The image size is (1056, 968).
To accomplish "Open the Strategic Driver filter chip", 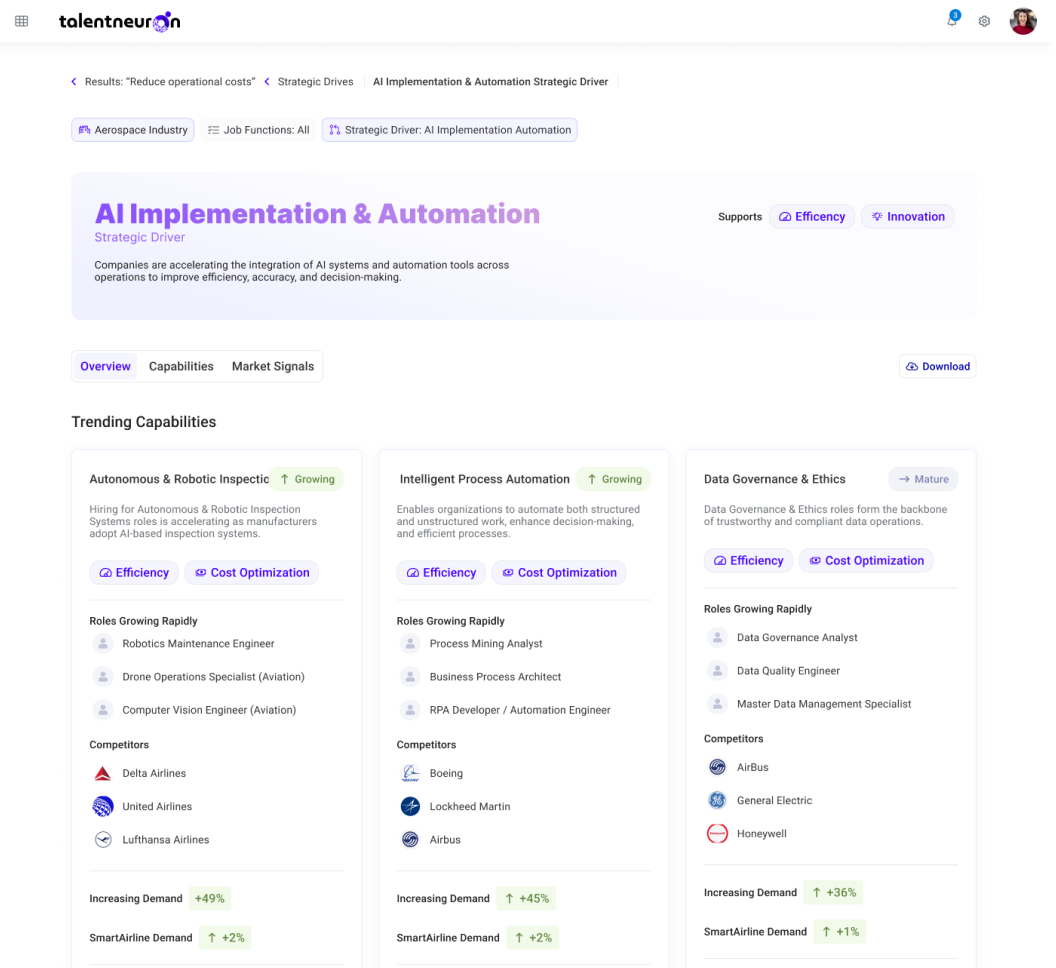I will [449, 130].
